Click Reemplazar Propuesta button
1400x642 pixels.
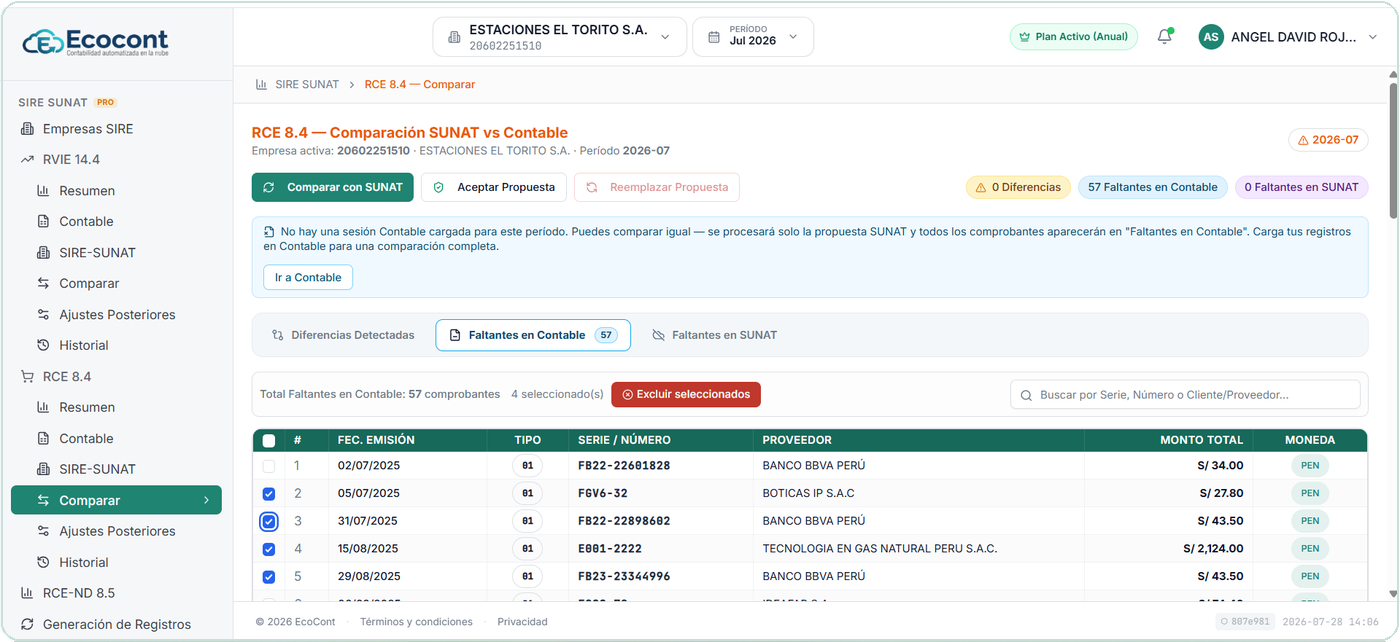(x=657, y=187)
